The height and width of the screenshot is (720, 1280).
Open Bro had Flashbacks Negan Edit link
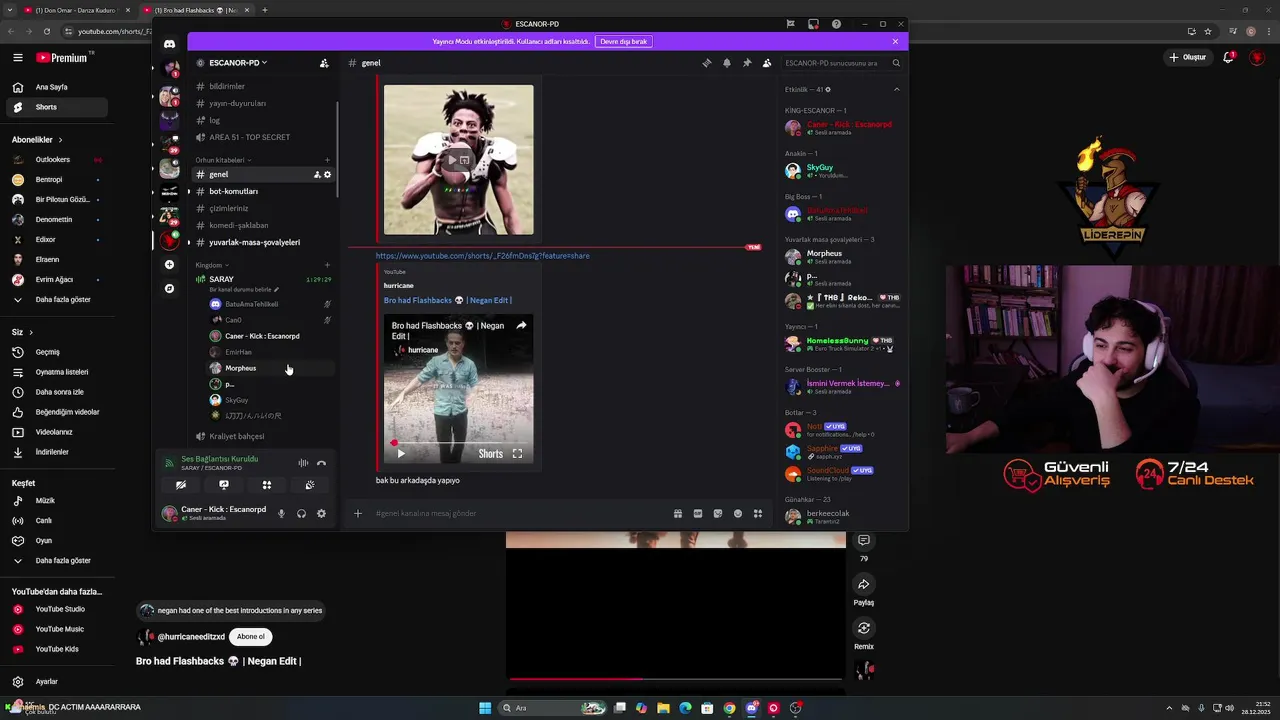448,300
